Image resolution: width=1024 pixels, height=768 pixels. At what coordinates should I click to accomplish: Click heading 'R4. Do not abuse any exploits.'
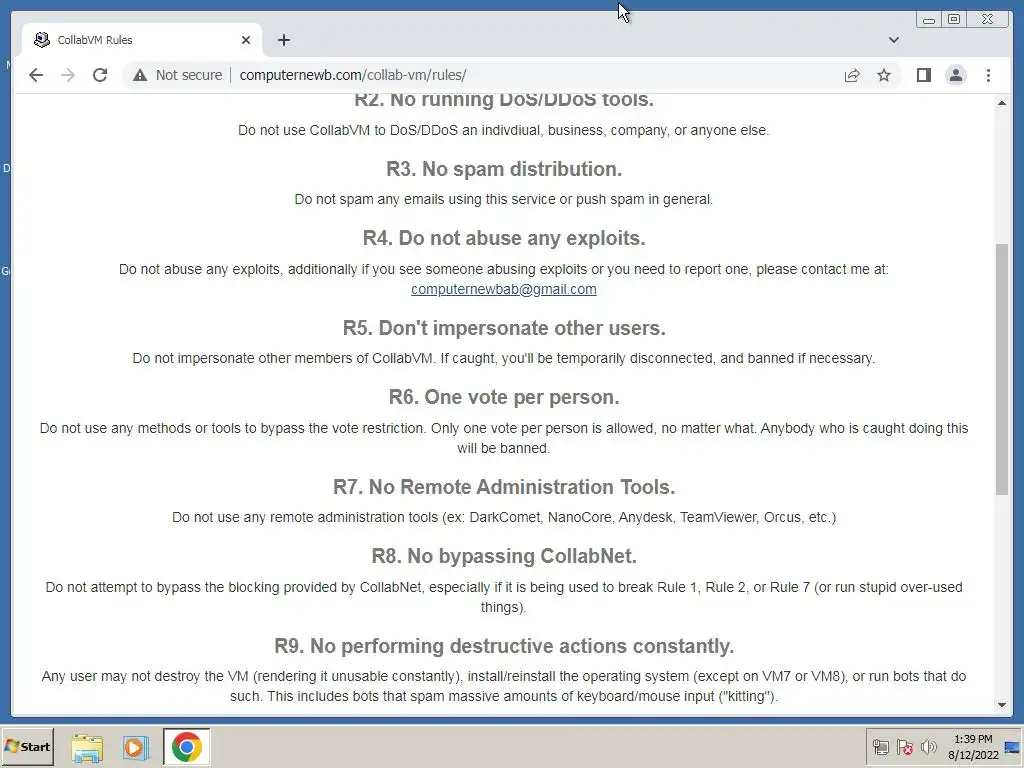tap(504, 238)
